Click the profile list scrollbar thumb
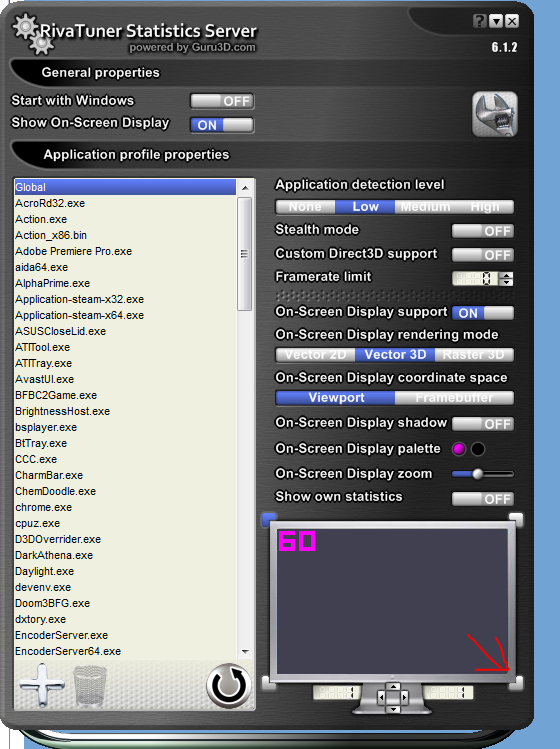Screen dimensions: 560x749 (x=245, y=254)
